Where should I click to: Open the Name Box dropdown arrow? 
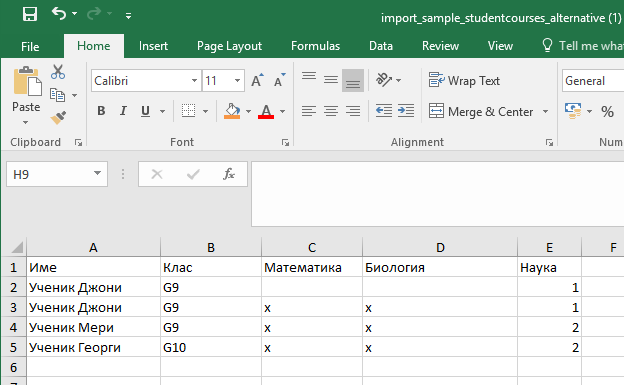click(97, 174)
